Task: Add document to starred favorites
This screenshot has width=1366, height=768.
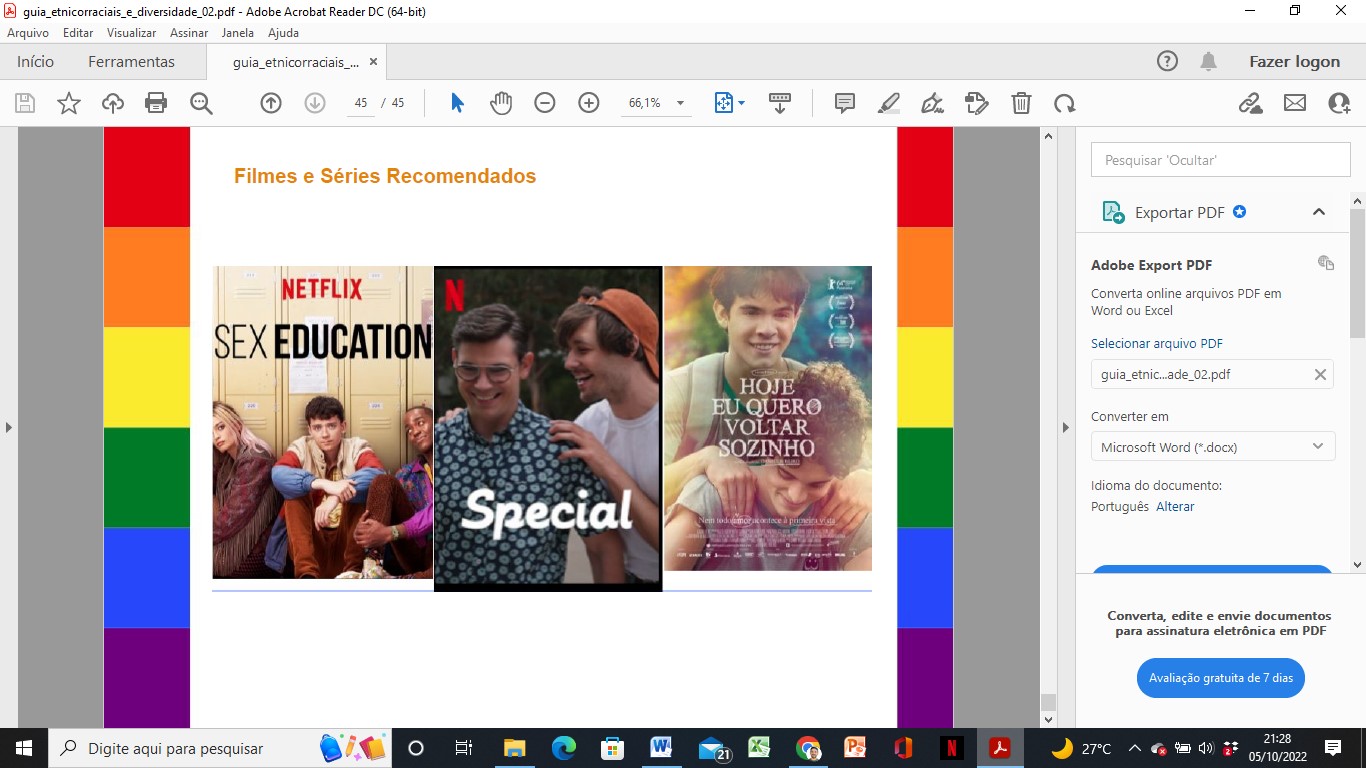Action: pos(69,103)
